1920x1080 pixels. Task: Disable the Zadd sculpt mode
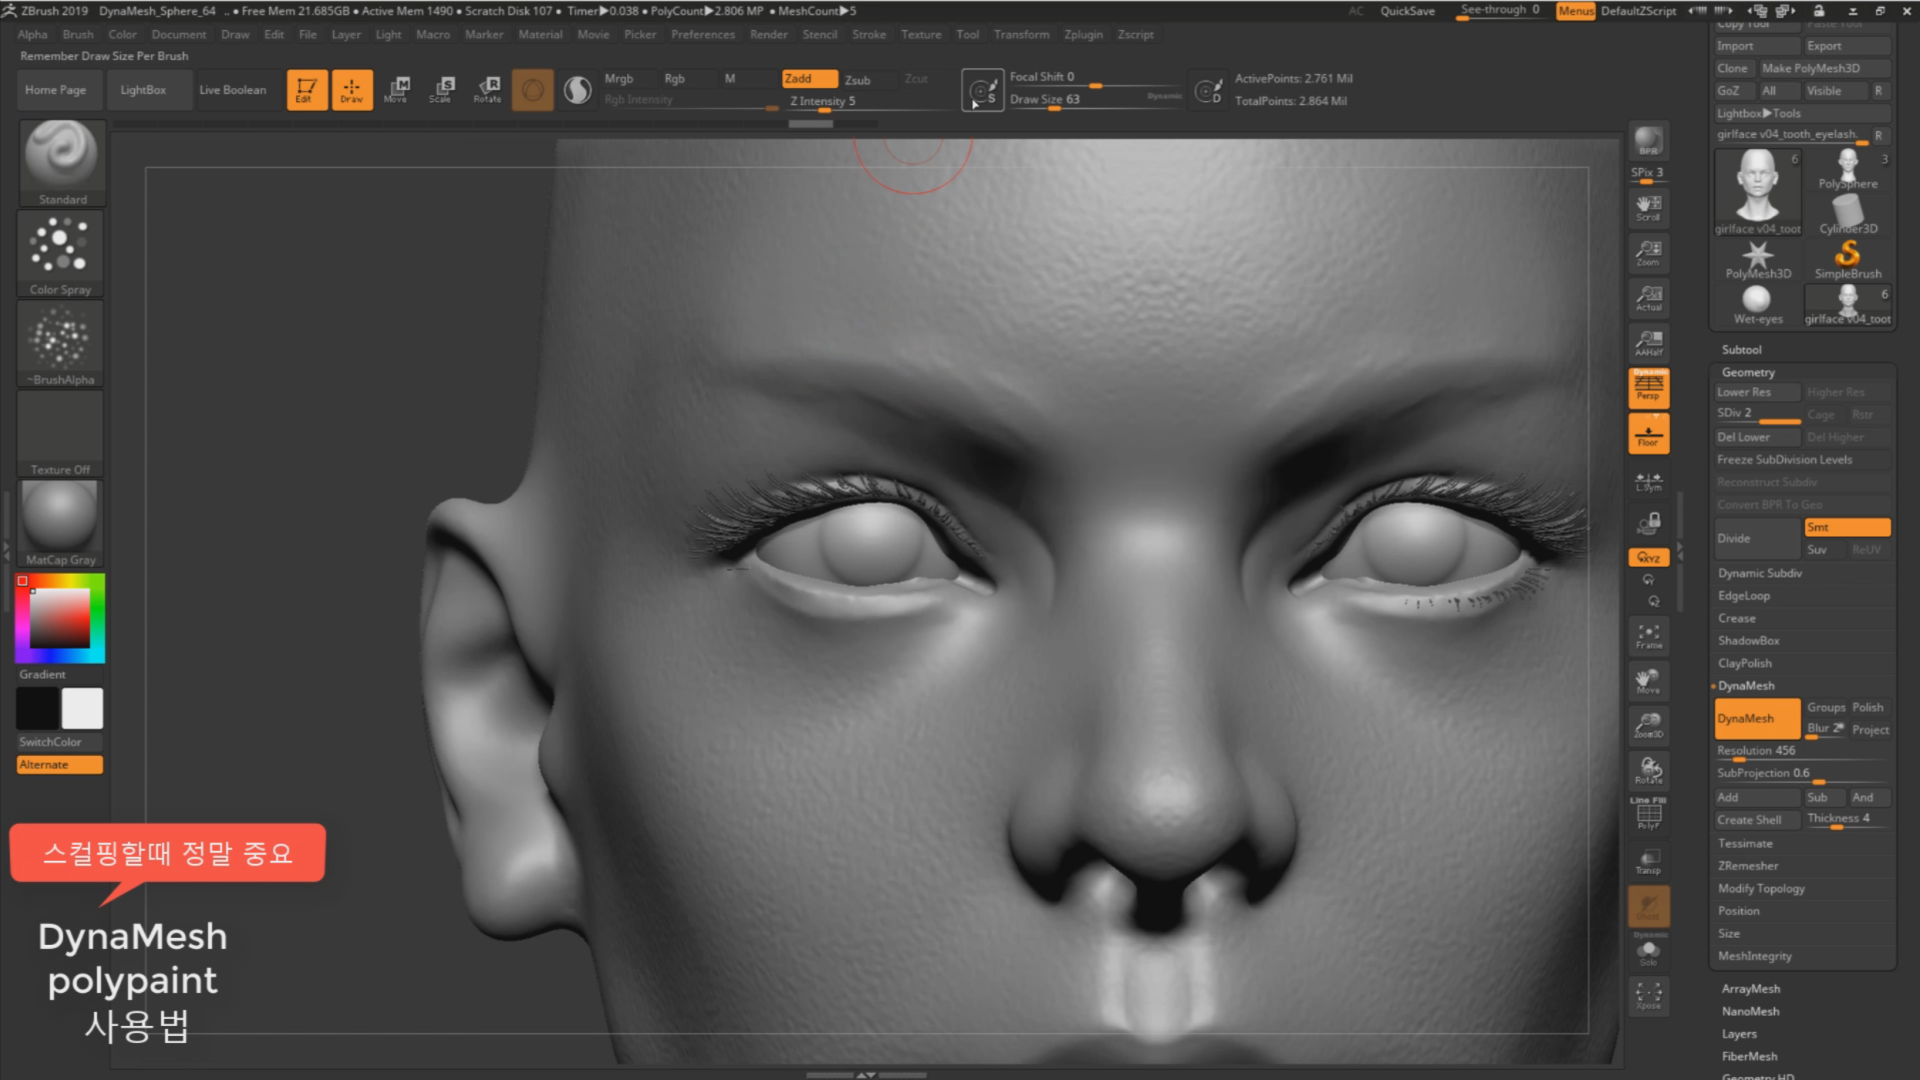809,79
